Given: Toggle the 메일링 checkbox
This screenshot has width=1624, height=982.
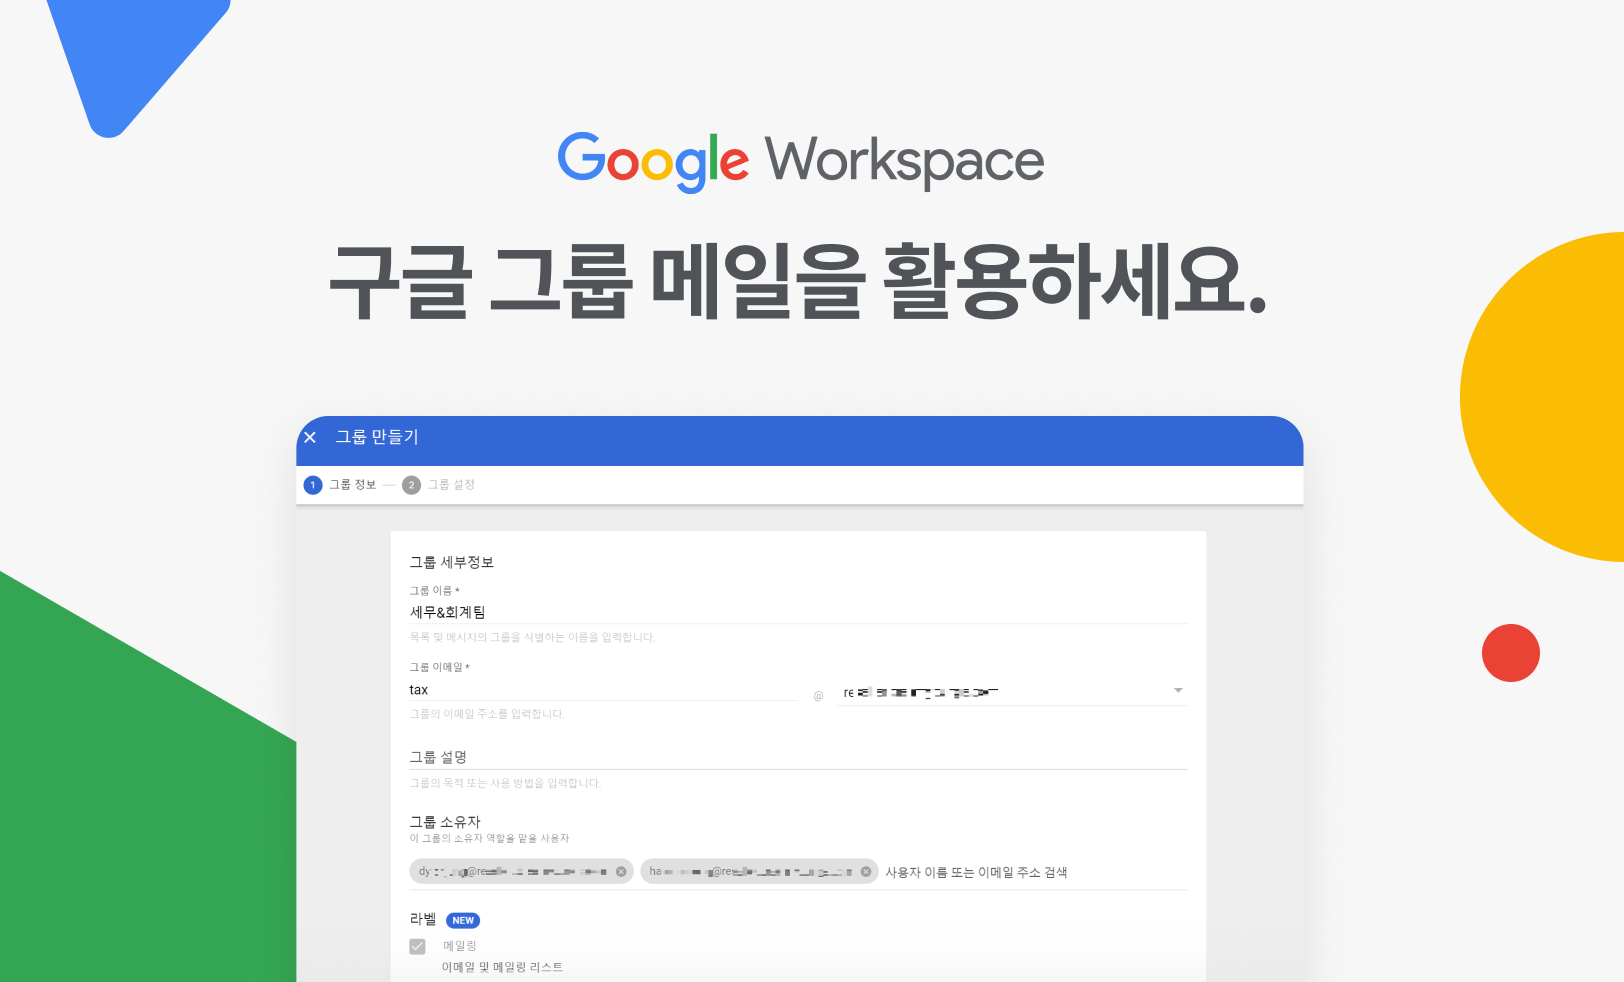Looking at the screenshot, I should click(x=417, y=946).
